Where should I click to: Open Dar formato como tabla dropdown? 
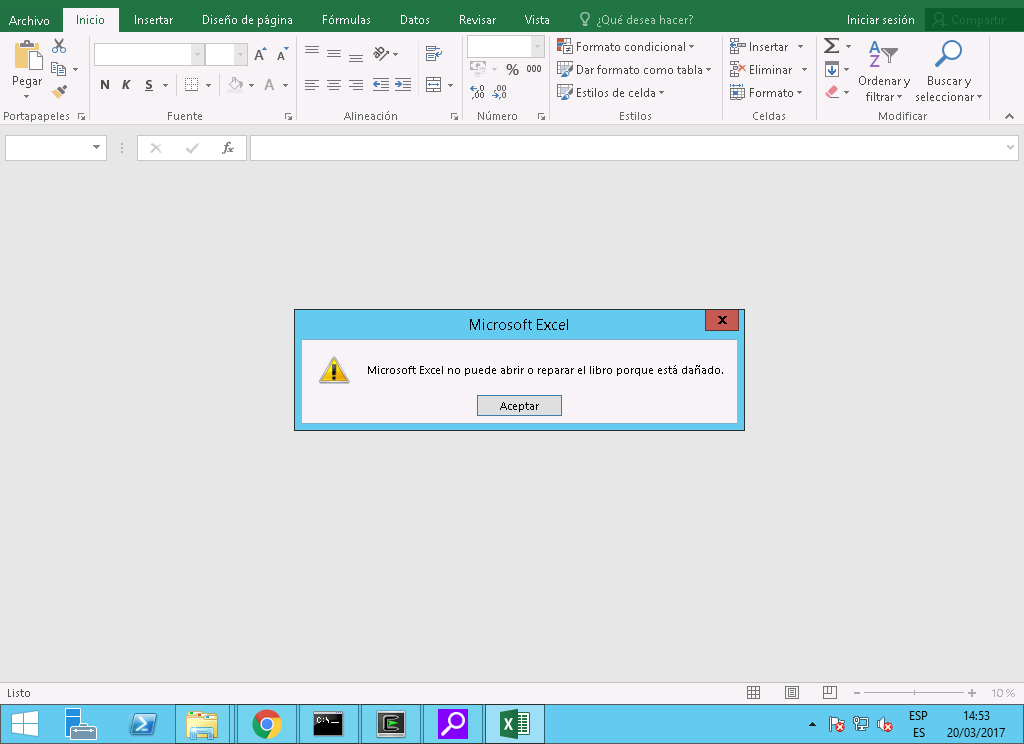click(x=634, y=70)
